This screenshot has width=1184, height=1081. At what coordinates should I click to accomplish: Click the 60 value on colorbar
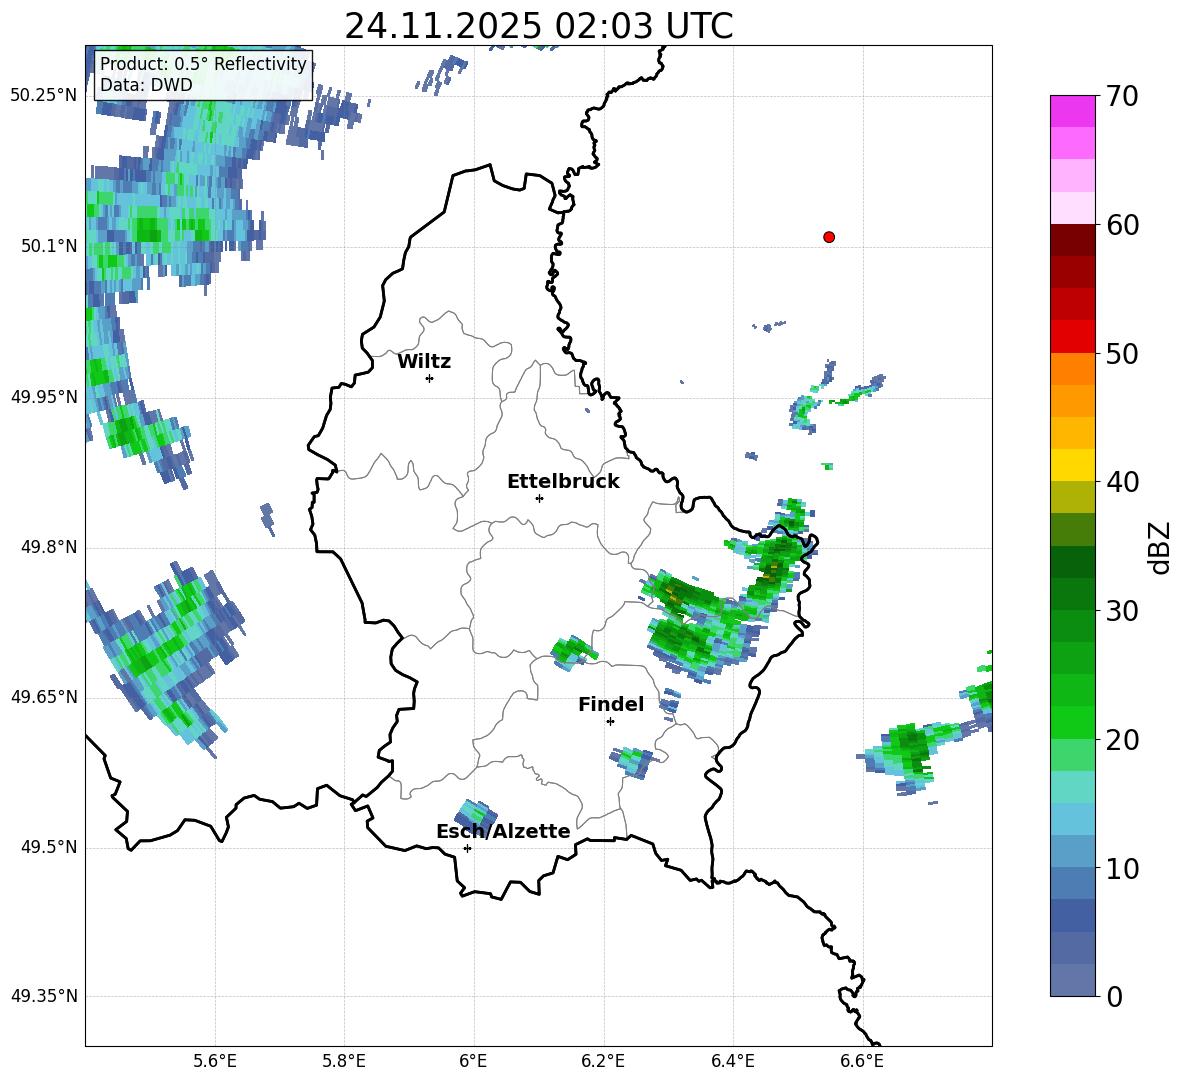[1122, 225]
